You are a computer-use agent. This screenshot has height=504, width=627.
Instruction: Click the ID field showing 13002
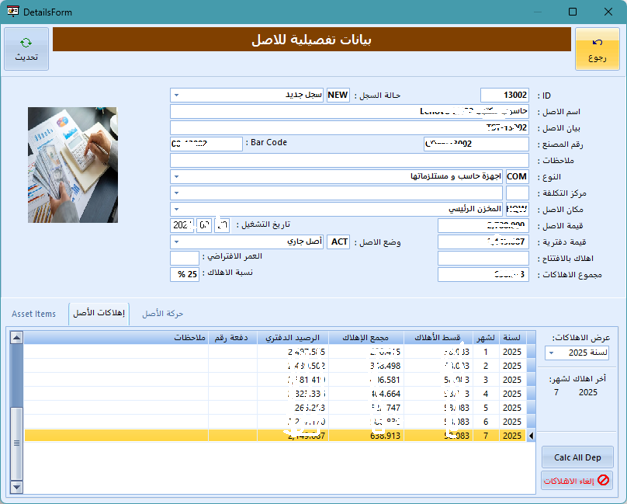tap(505, 95)
